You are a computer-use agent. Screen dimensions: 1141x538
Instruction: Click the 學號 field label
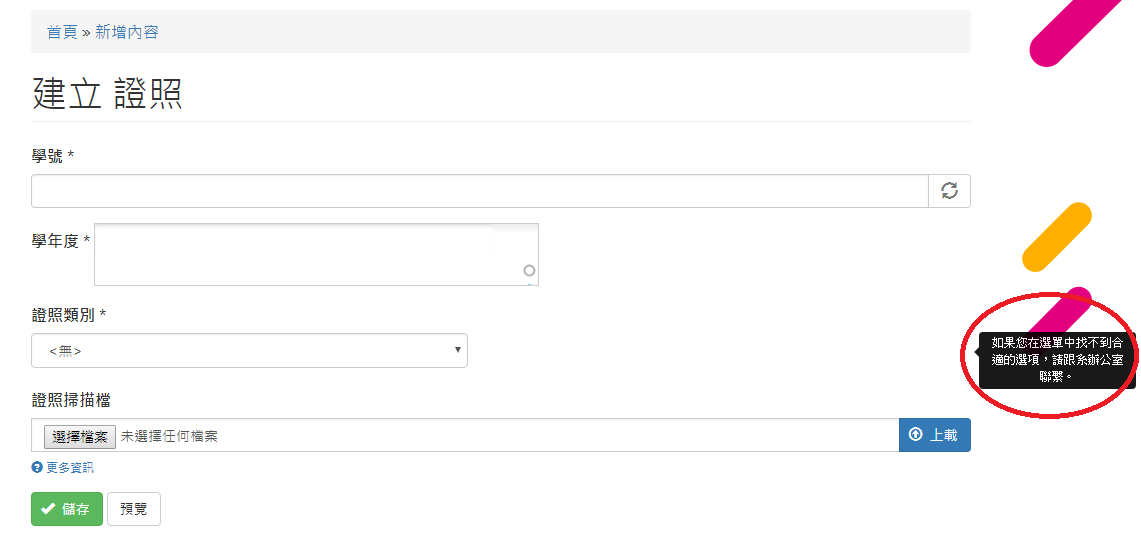coord(48,156)
